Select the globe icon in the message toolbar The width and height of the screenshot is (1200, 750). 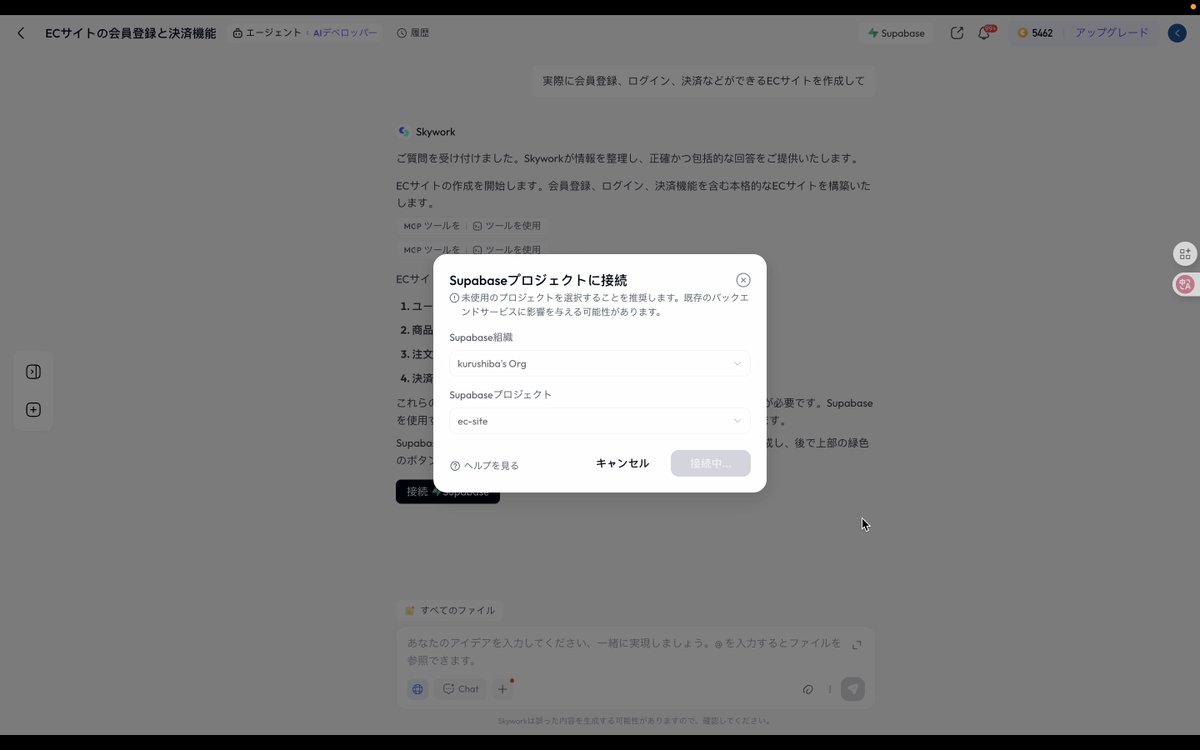click(418, 688)
